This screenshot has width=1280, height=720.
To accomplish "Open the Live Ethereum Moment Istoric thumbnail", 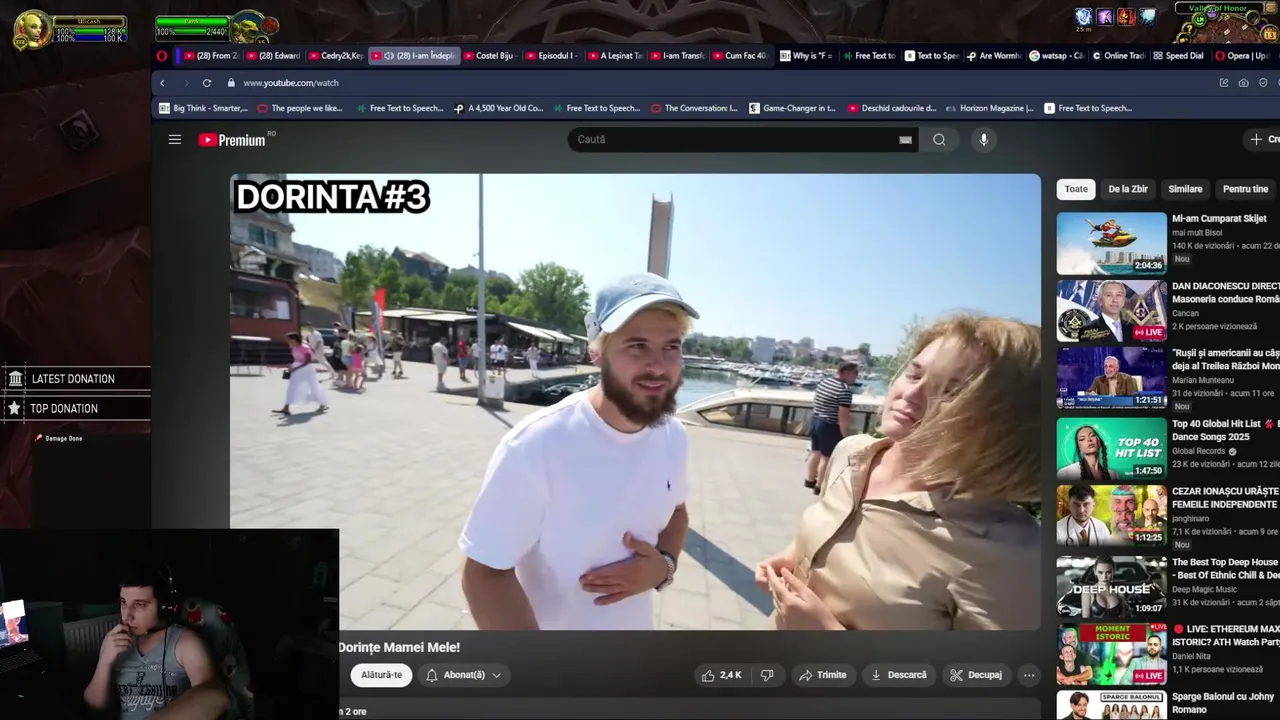I will [1112, 653].
